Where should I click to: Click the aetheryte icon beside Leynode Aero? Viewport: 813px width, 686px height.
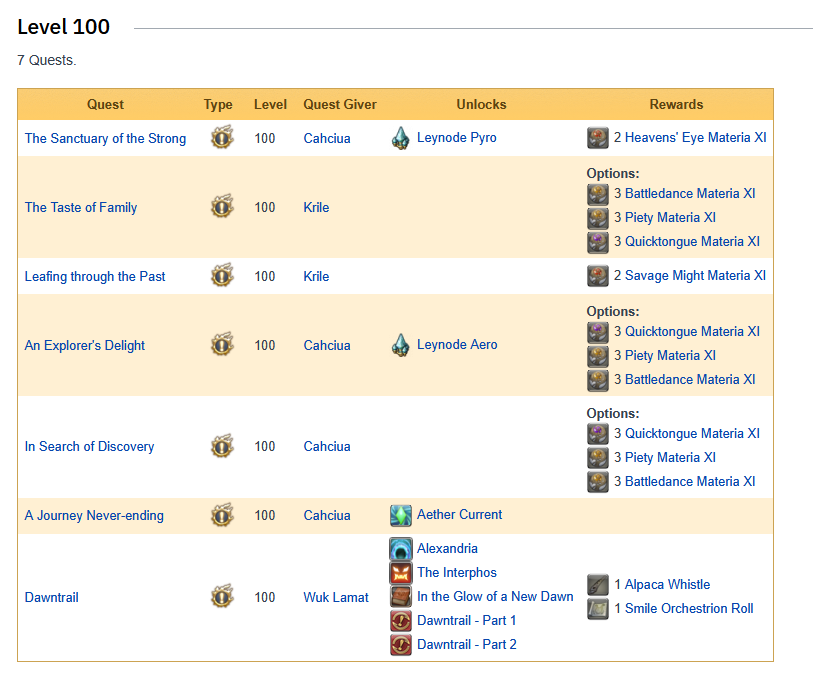point(400,345)
